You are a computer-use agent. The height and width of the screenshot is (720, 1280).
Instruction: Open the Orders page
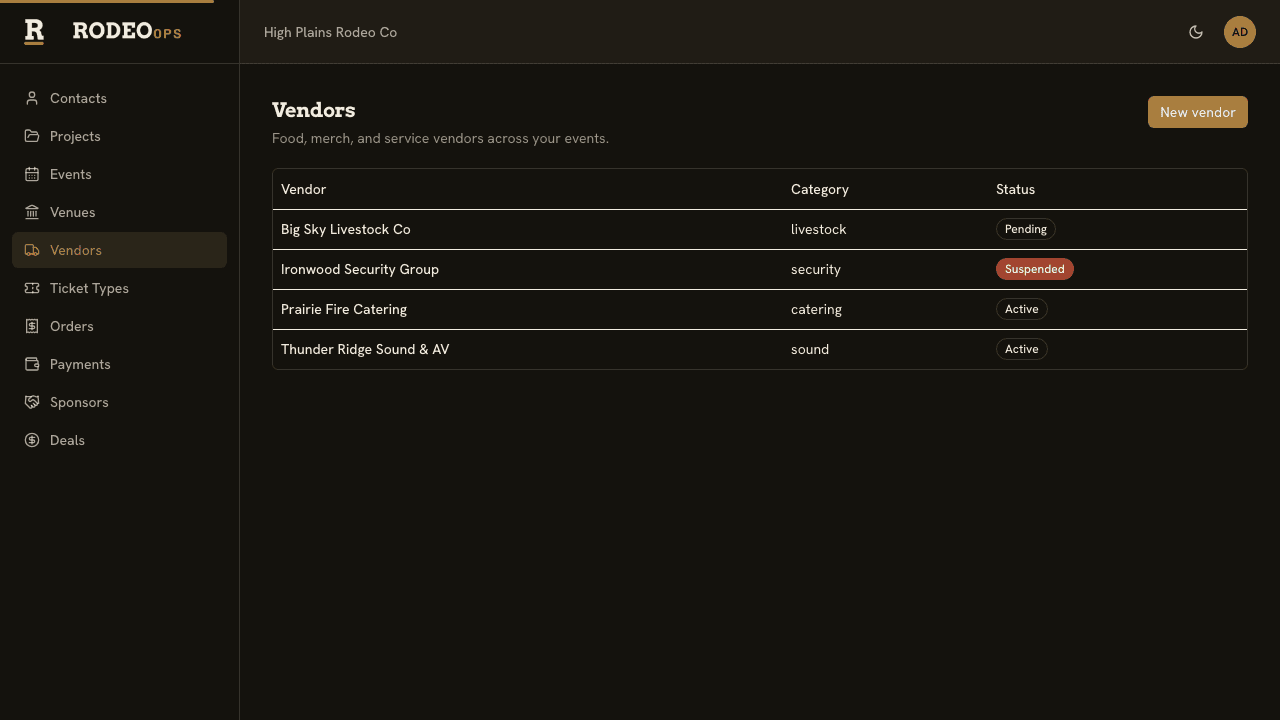119,326
